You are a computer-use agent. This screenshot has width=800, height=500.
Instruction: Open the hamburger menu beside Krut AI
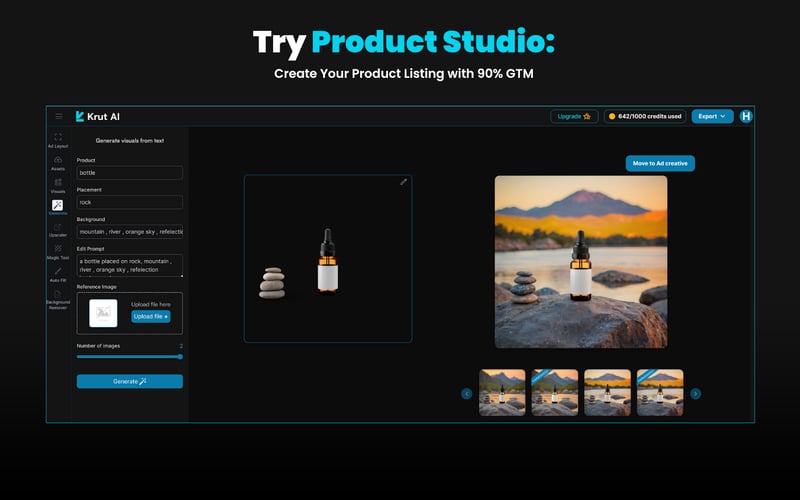(59, 116)
